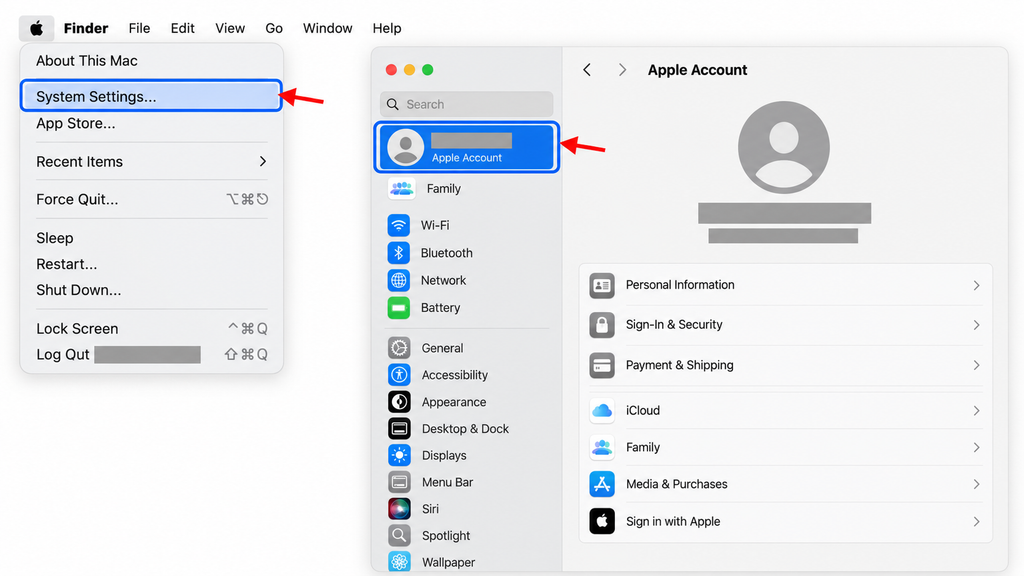Click the Appearance sidebar icon
Screen dimensions: 1024x576
[x=399, y=402]
